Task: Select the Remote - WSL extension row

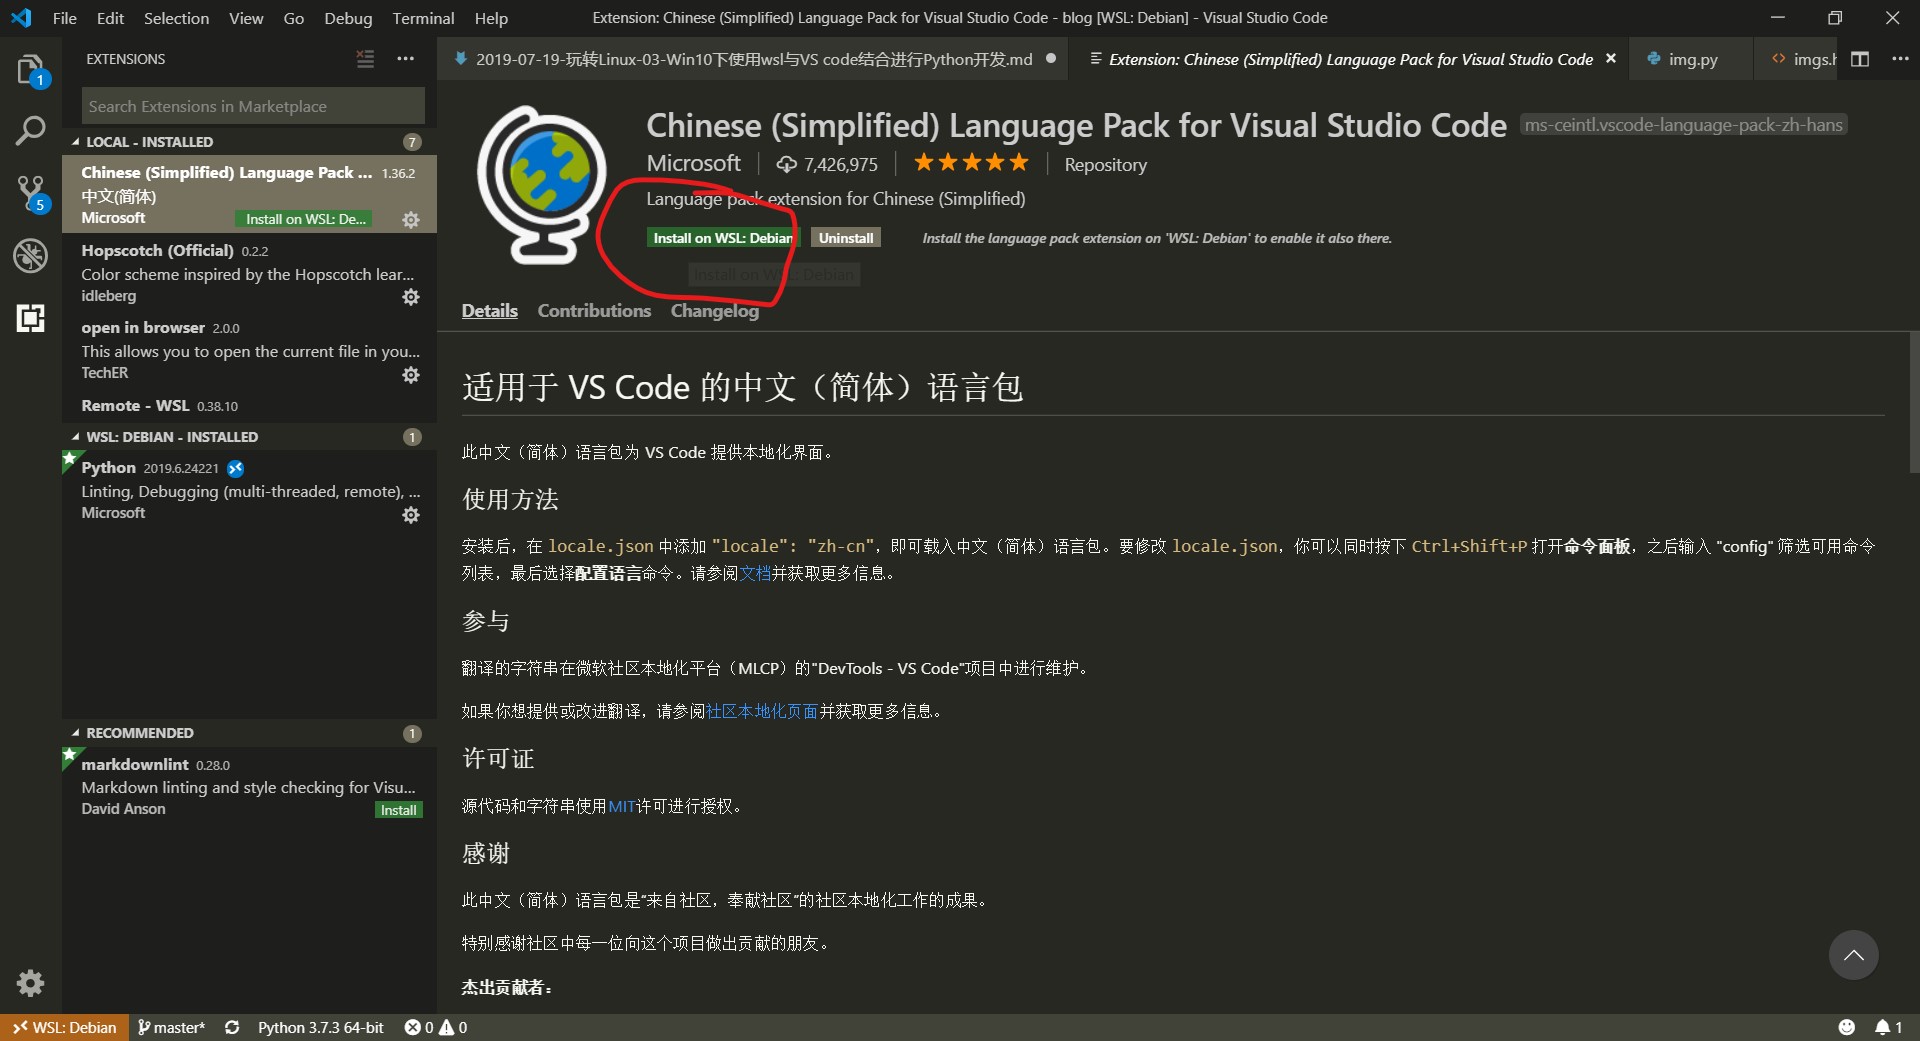Action: click(249, 405)
